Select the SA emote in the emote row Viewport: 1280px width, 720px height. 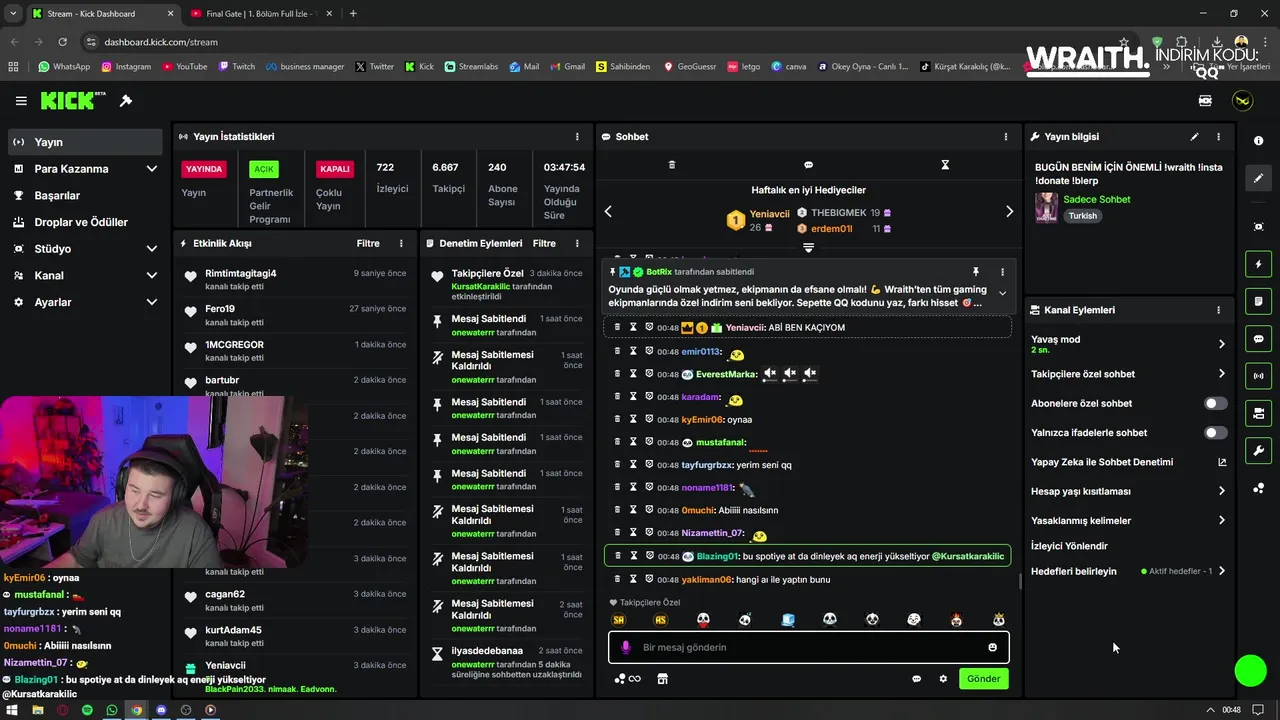(618, 620)
